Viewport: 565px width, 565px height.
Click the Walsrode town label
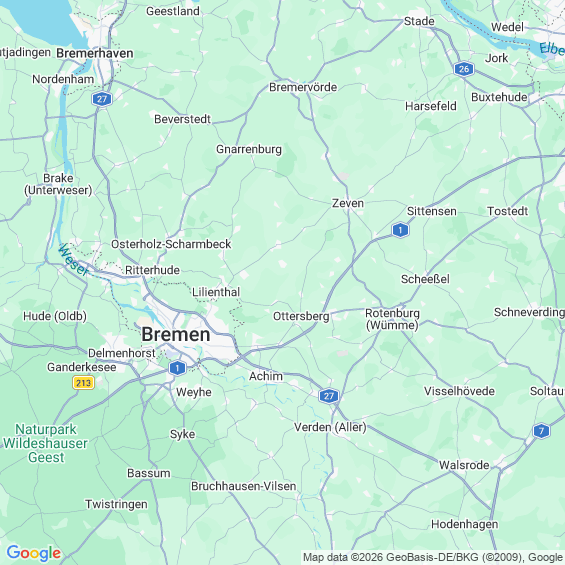tap(464, 465)
